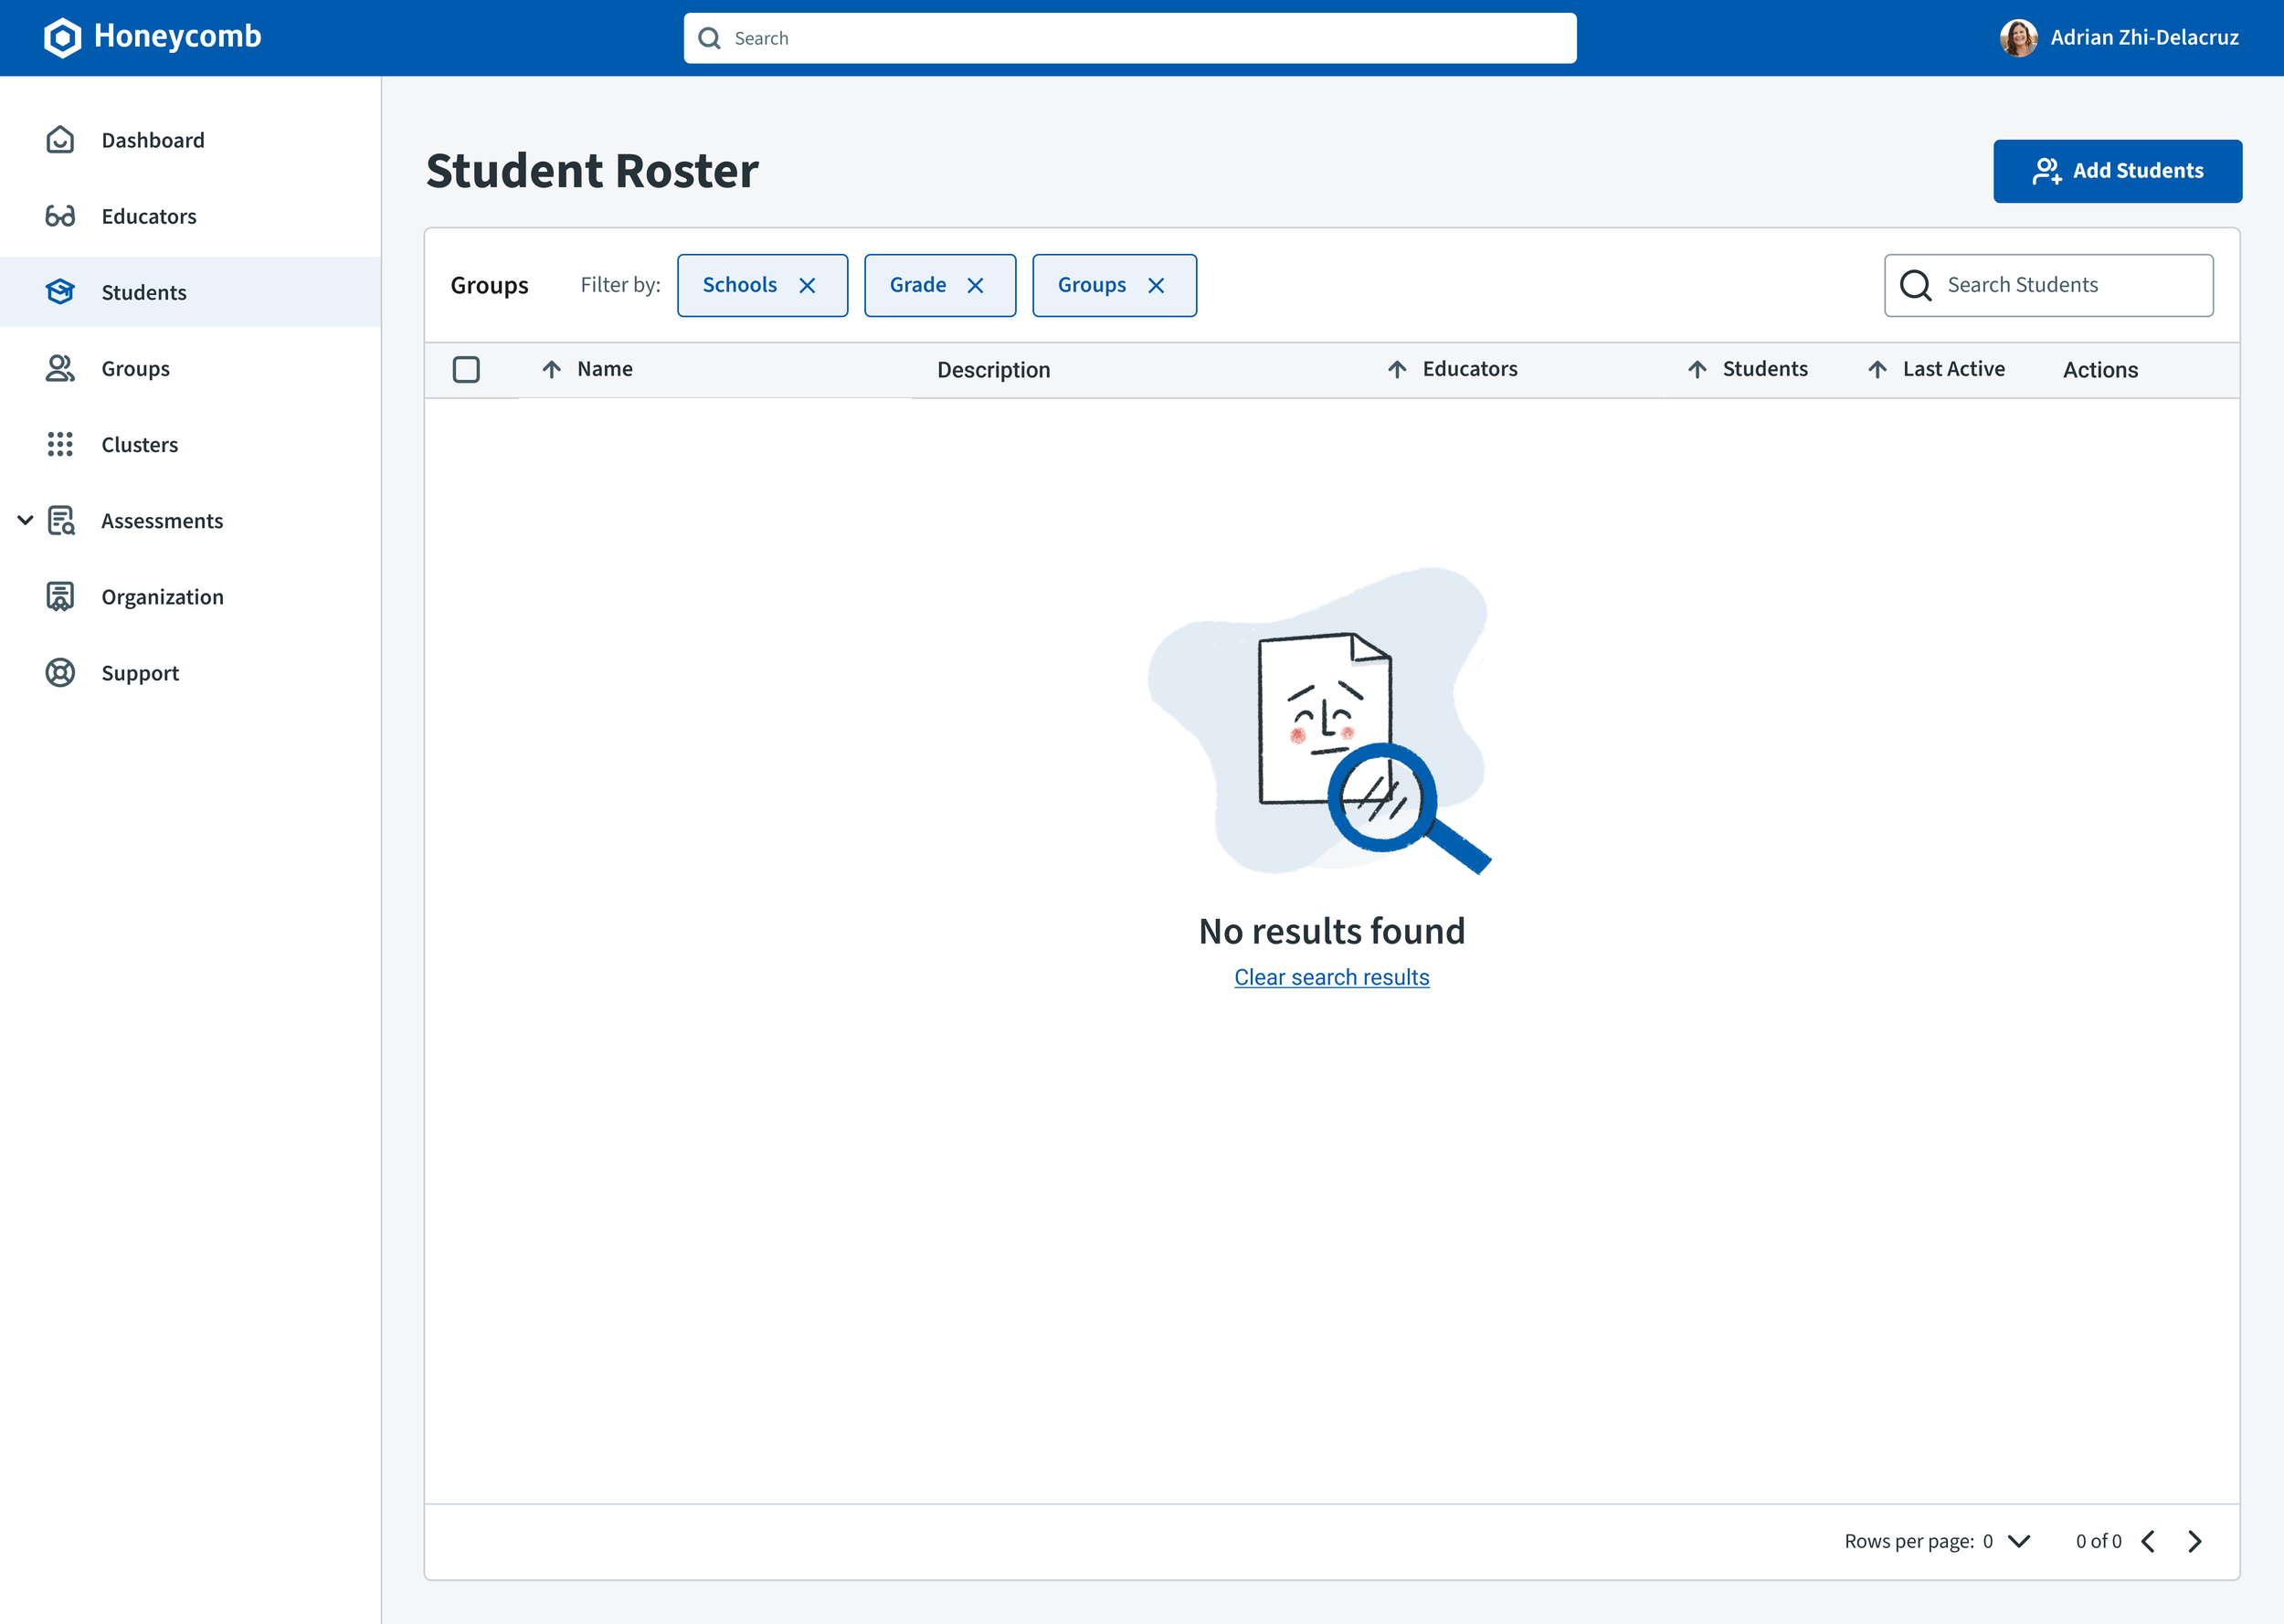This screenshot has height=1624, width=2284.
Task: Remove the Grade filter with X
Action: pos(975,286)
